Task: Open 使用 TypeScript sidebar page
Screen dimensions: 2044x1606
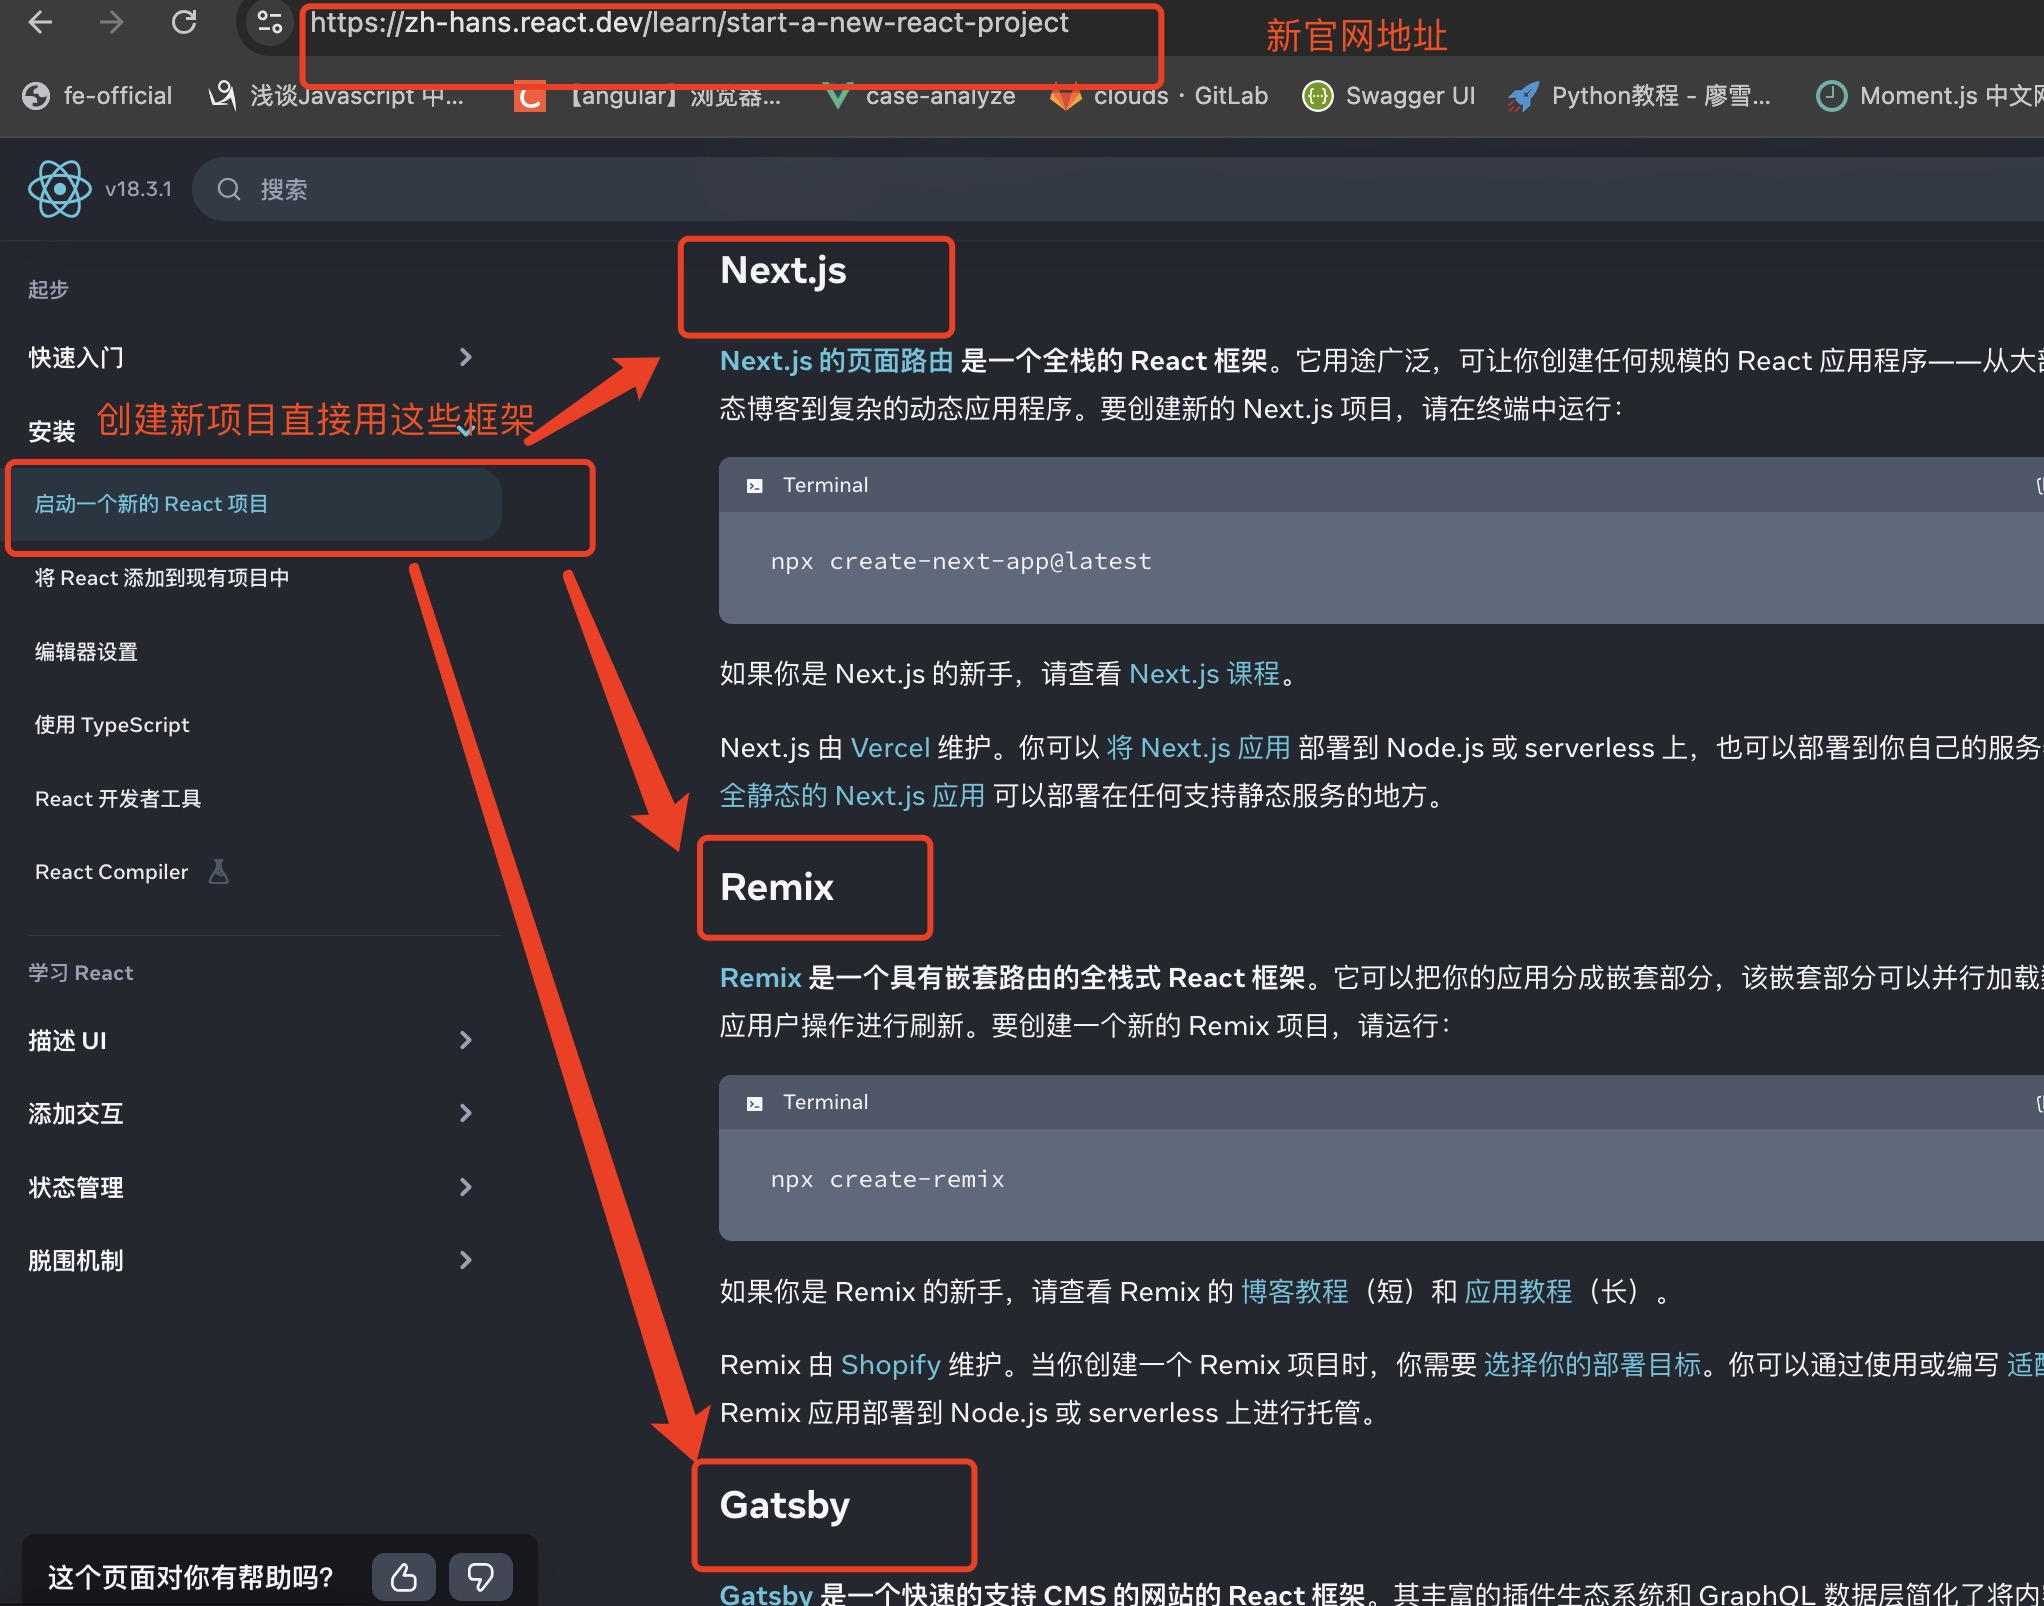Action: tap(112, 725)
